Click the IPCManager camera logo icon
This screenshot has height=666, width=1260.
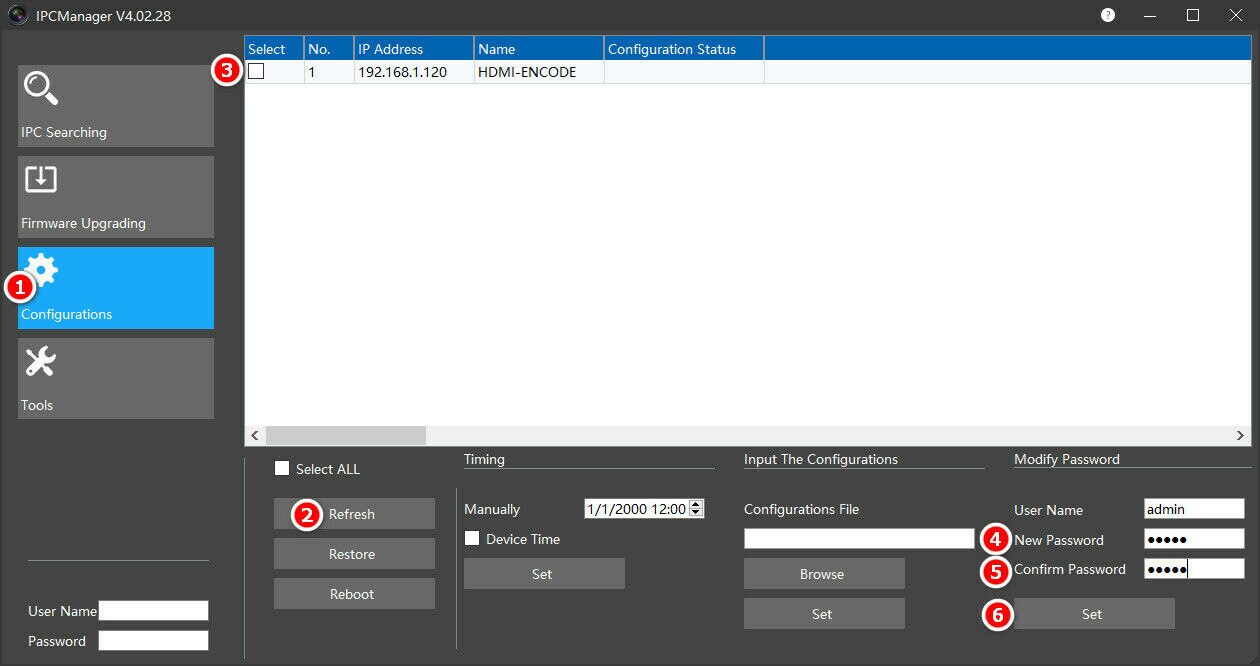17,15
